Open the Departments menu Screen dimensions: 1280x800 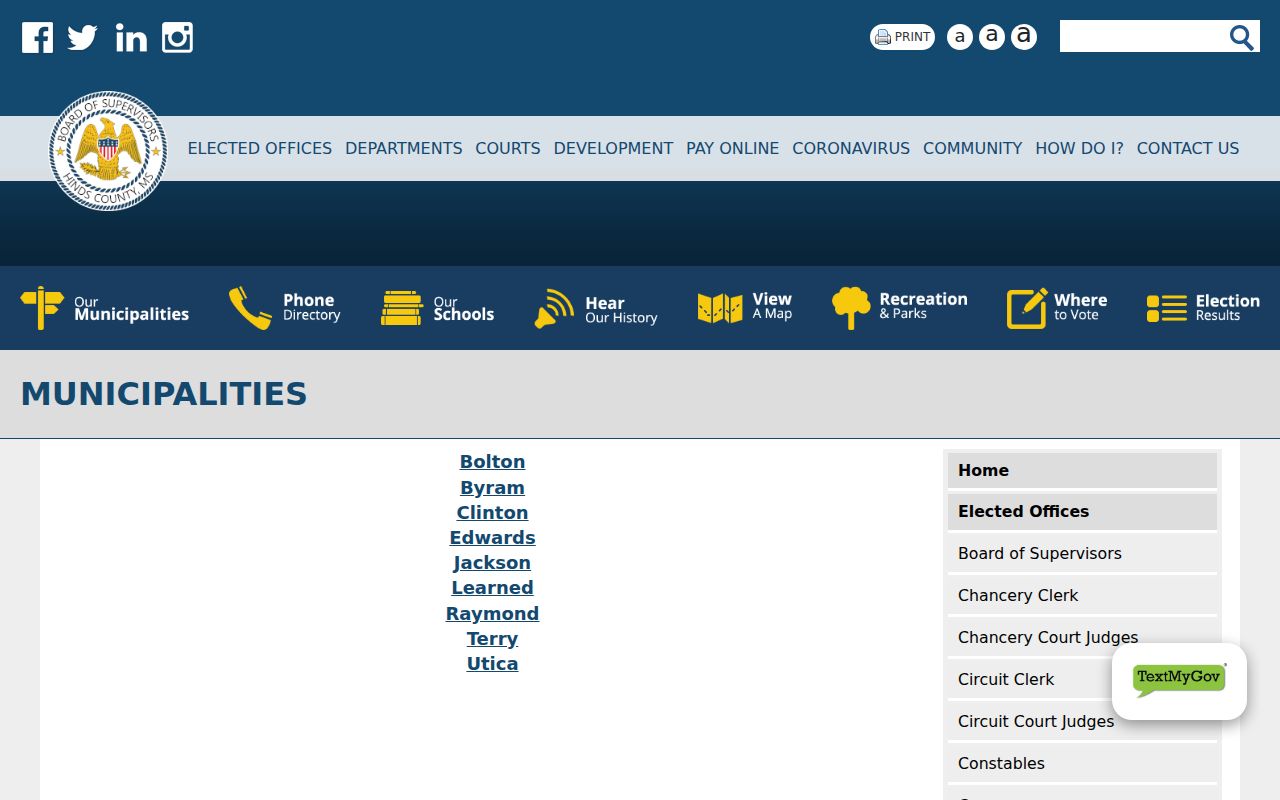click(x=404, y=148)
